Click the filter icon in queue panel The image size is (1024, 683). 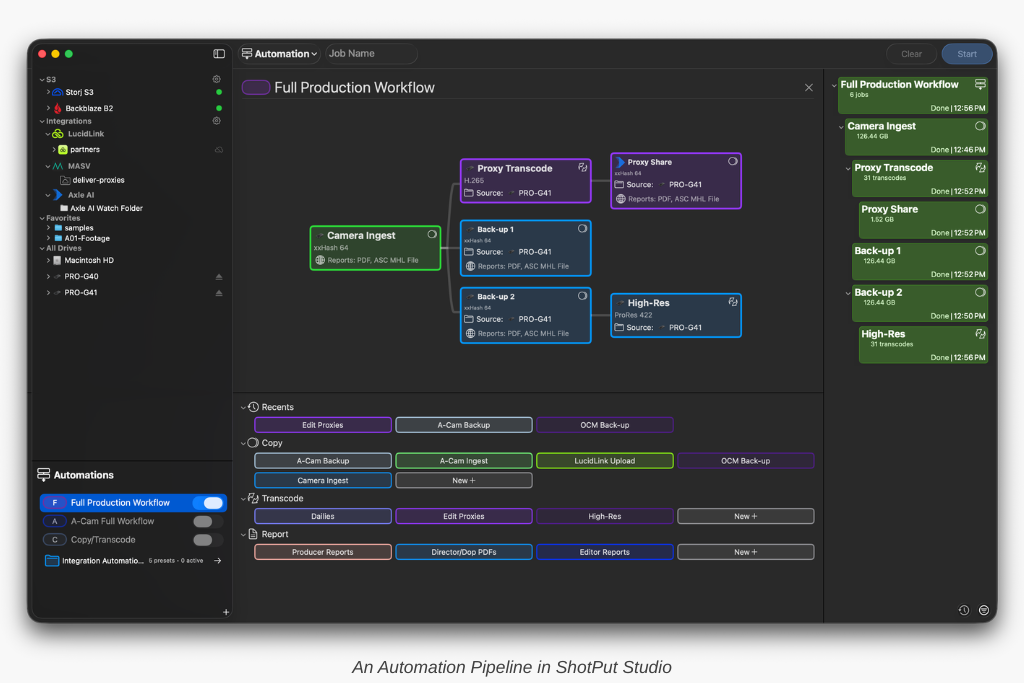[x=984, y=610]
